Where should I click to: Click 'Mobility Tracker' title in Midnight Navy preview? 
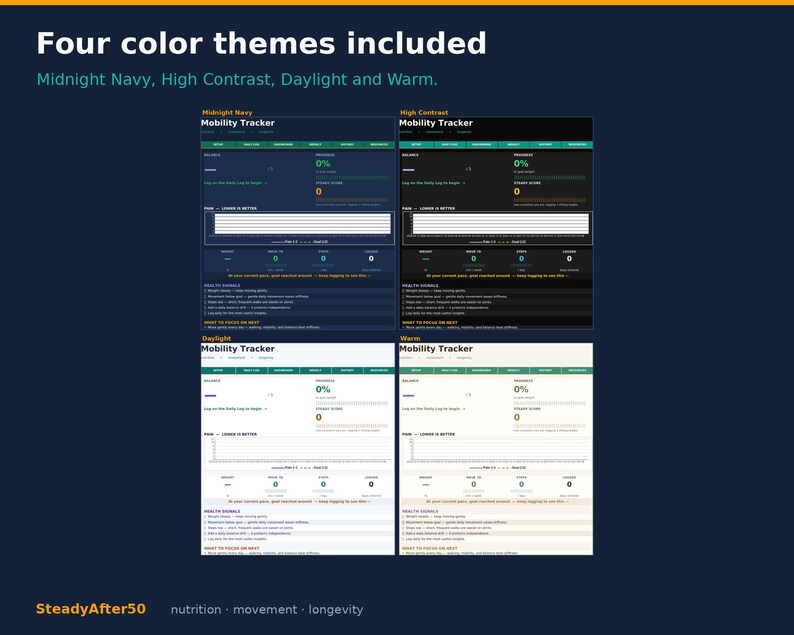tap(237, 123)
